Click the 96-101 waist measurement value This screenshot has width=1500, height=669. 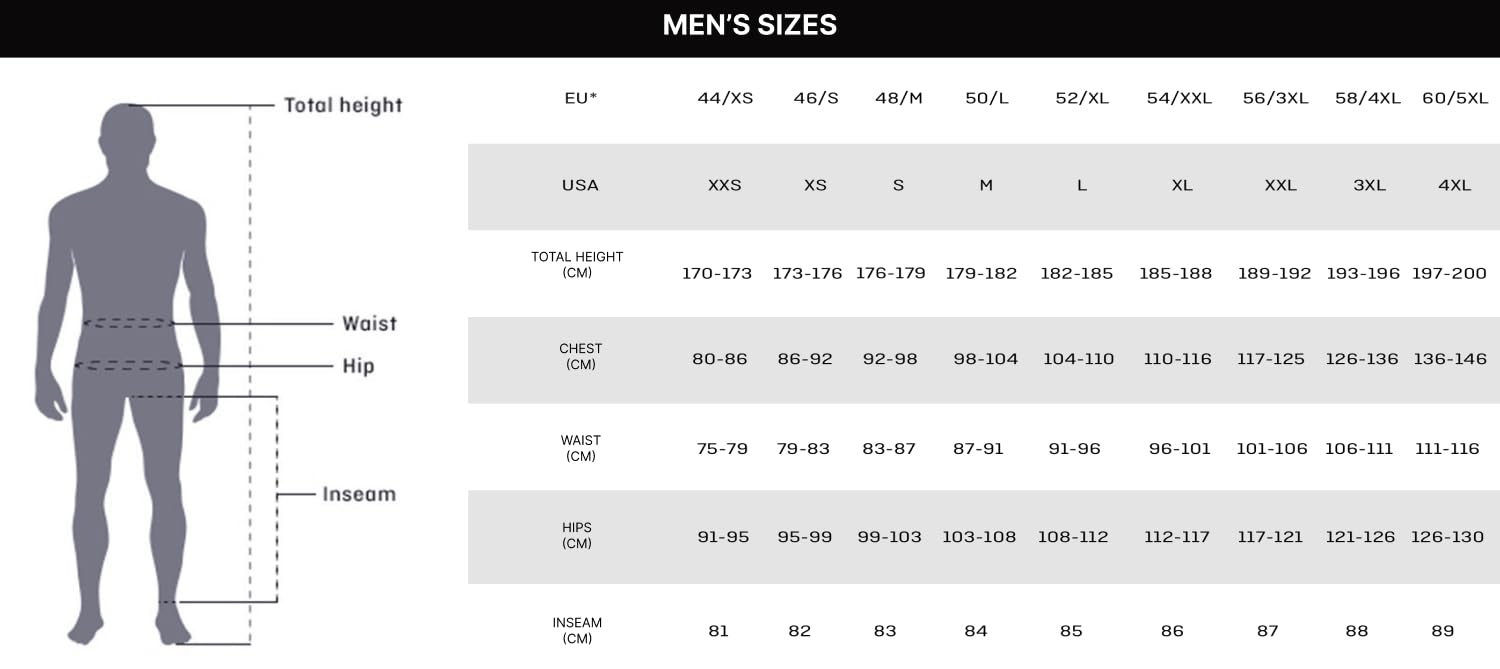(x=1180, y=449)
